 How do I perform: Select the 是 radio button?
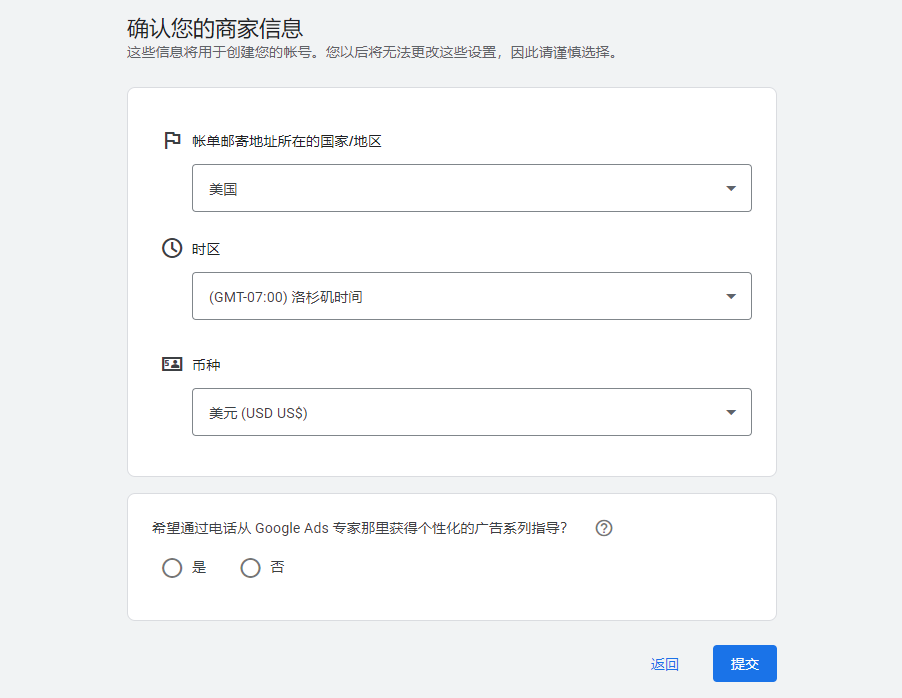[172, 568]
